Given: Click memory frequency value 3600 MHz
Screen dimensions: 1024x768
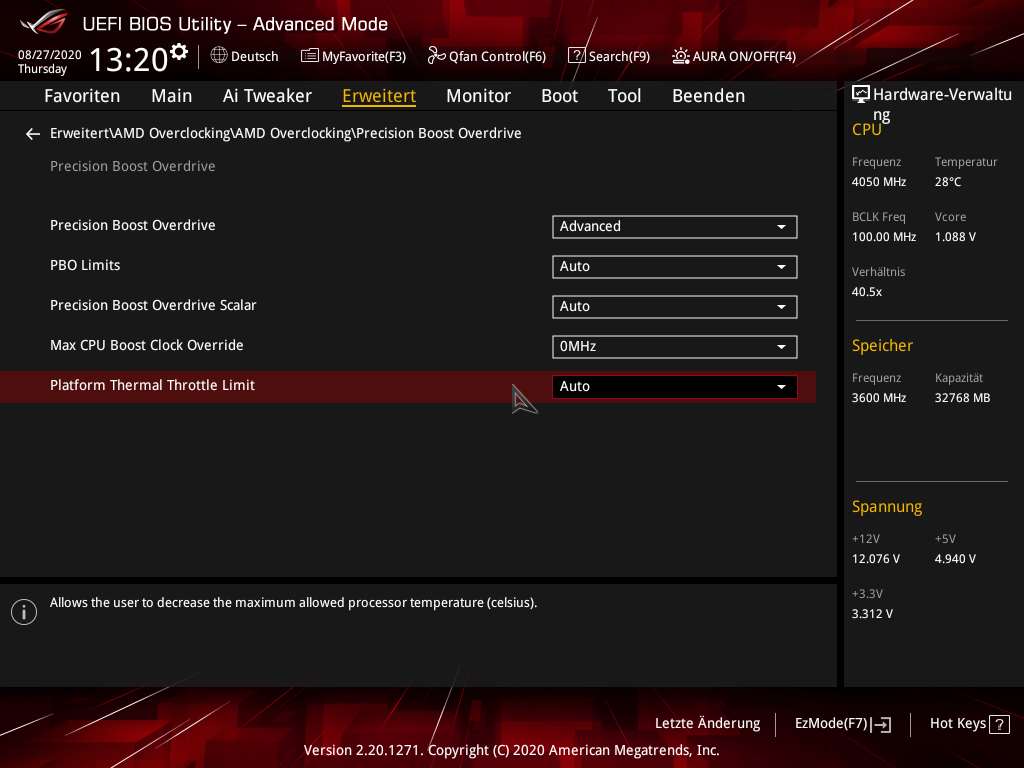Looking at the screenshot, I should tap(878, 398).
